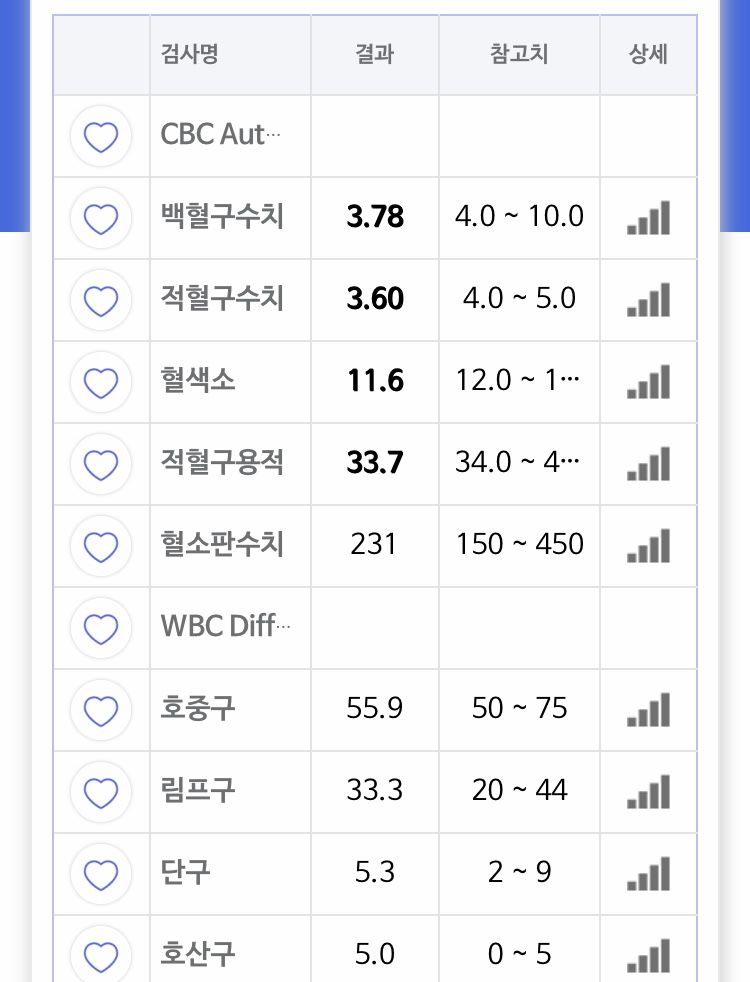Viewport: 750px width, 982px height.
Task: Toggle heart for WBC Diff… group
Action: 101,628
